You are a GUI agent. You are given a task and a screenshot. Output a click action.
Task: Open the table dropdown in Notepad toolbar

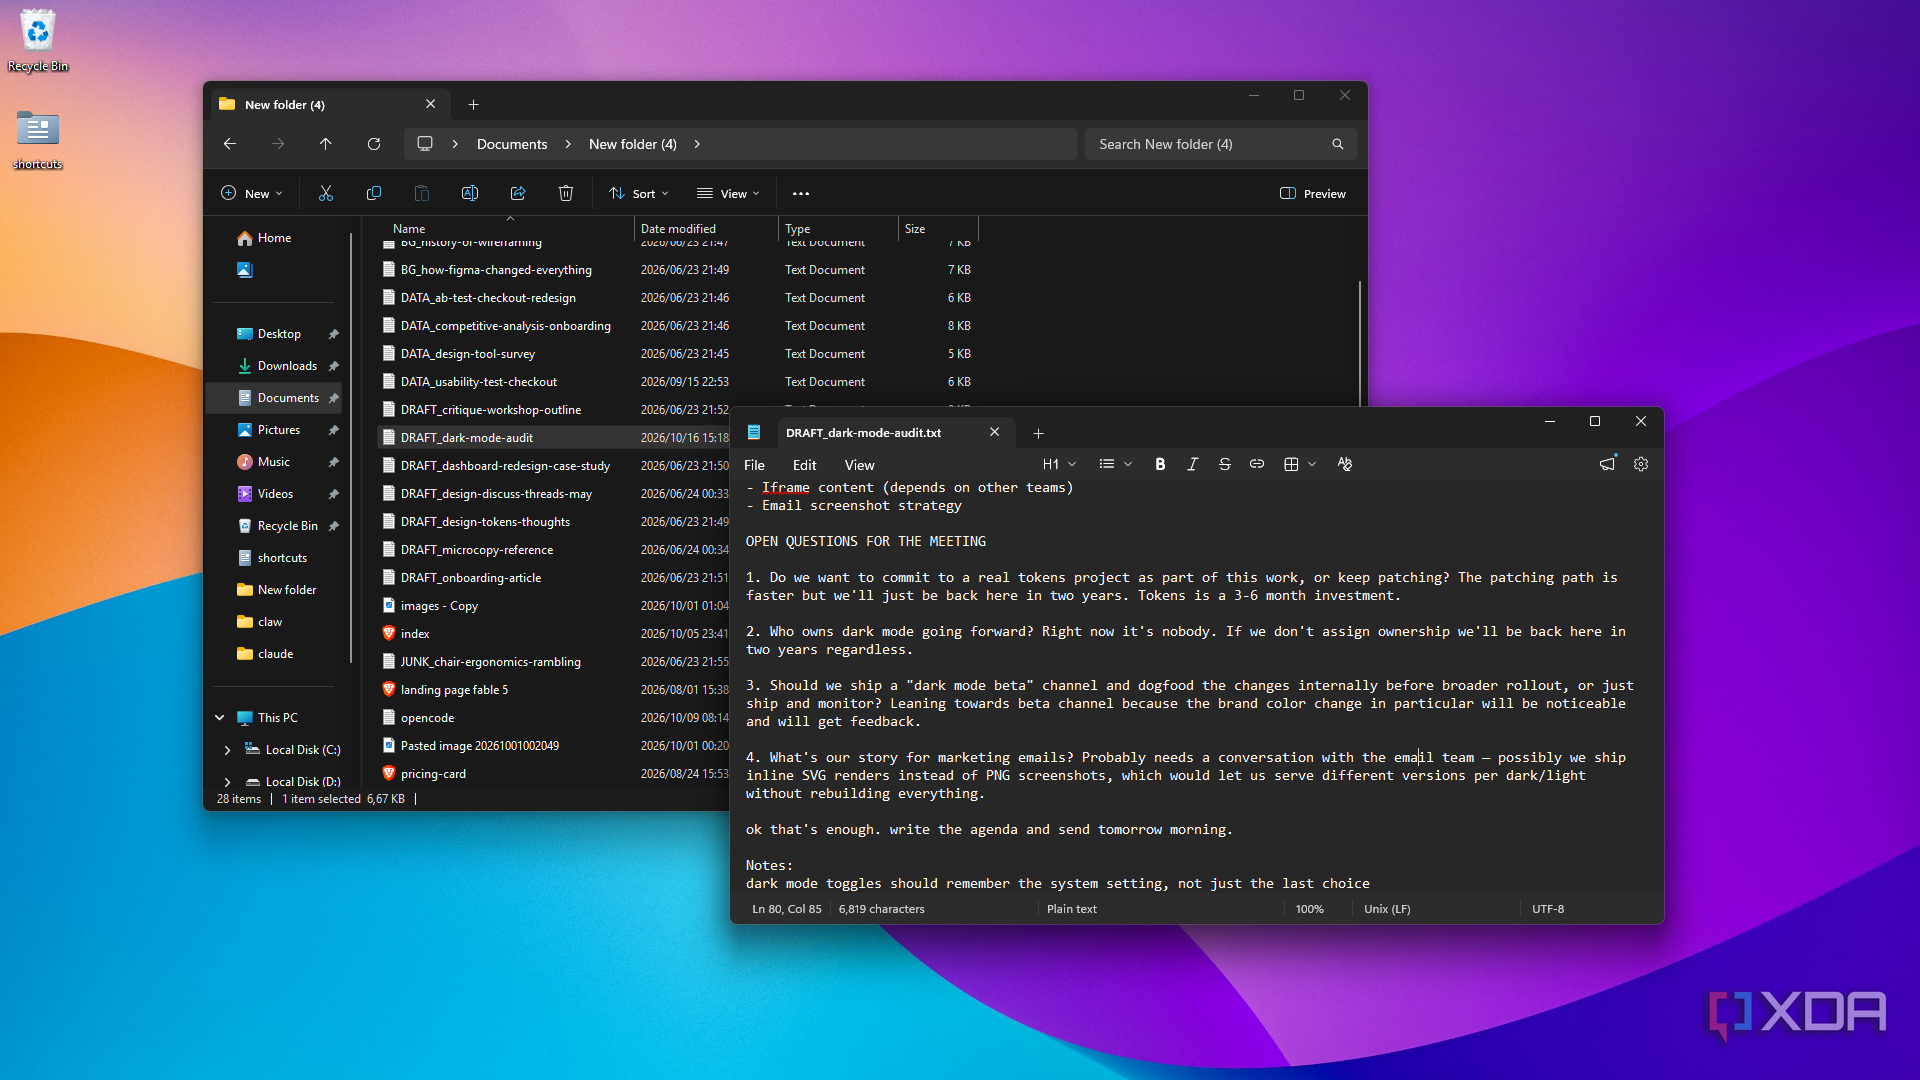coord(1300,464)
